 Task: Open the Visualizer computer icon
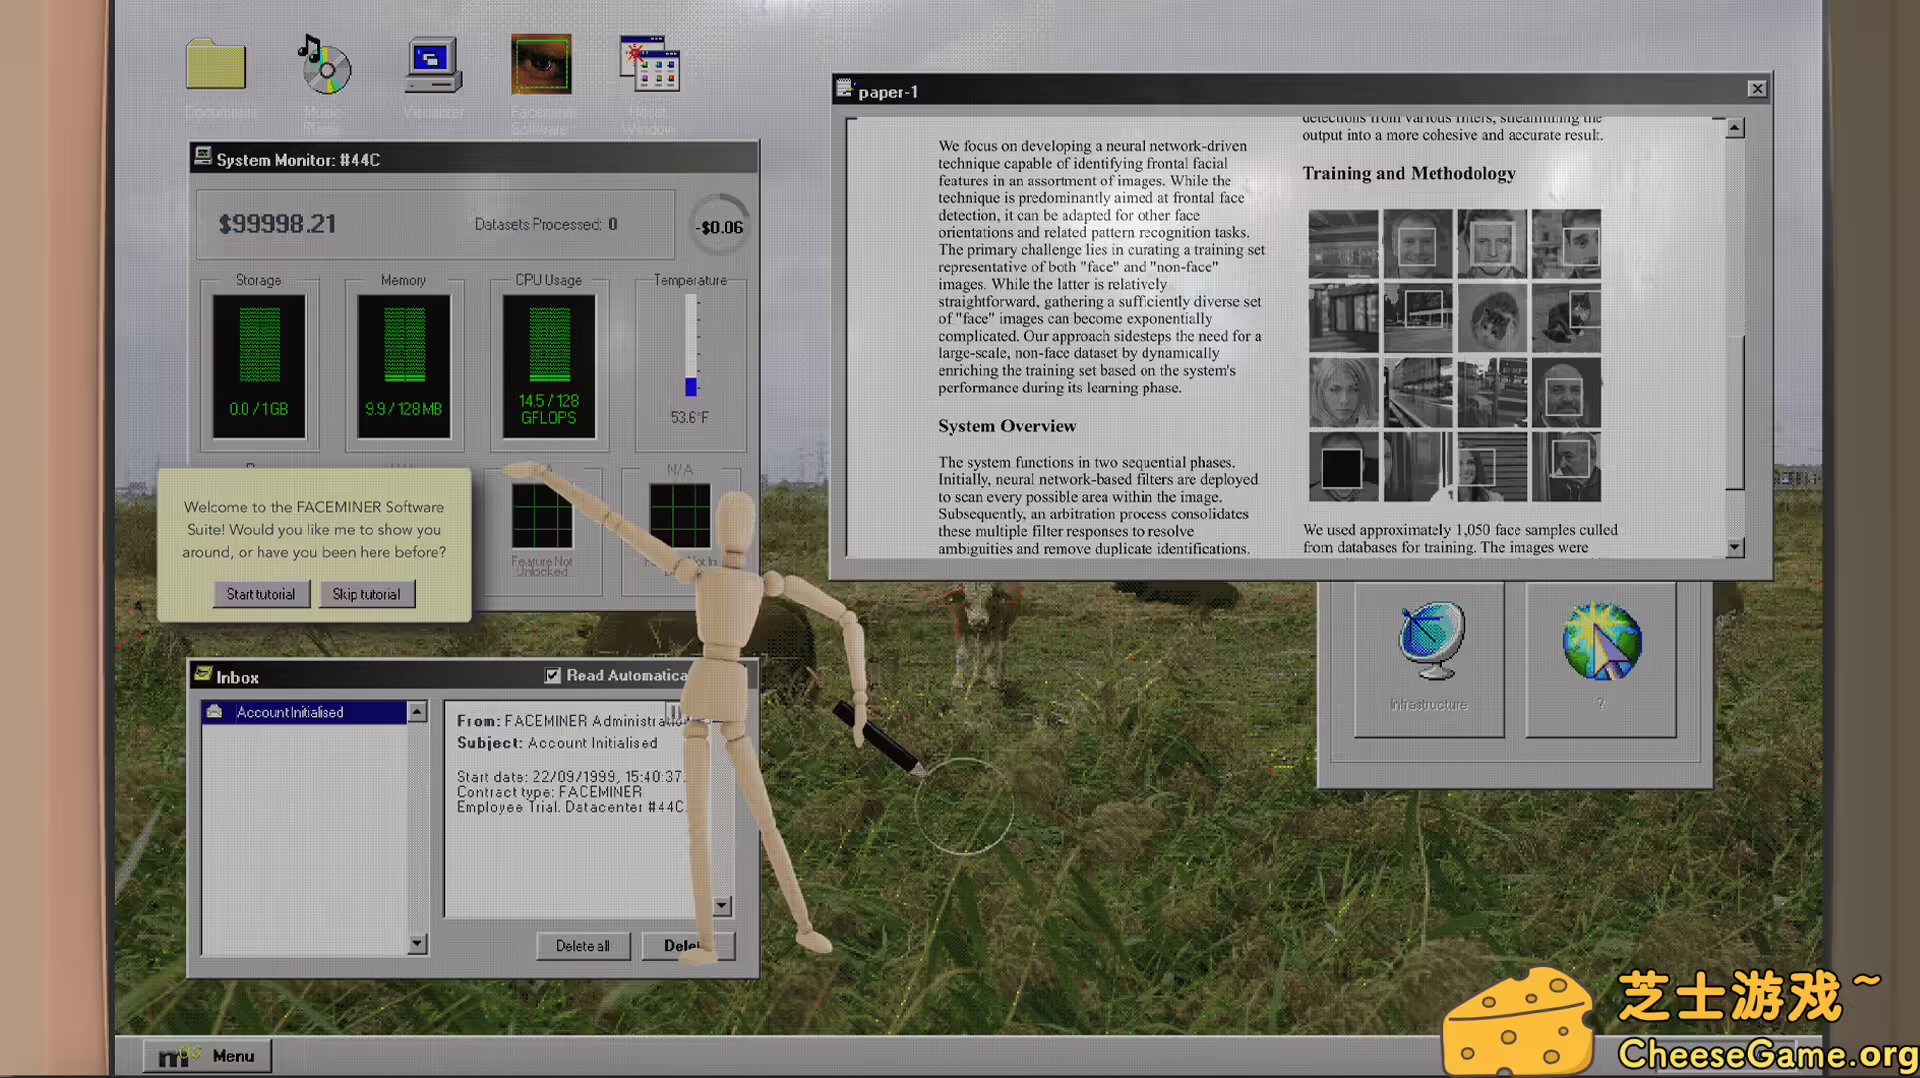tap(433, 65)
